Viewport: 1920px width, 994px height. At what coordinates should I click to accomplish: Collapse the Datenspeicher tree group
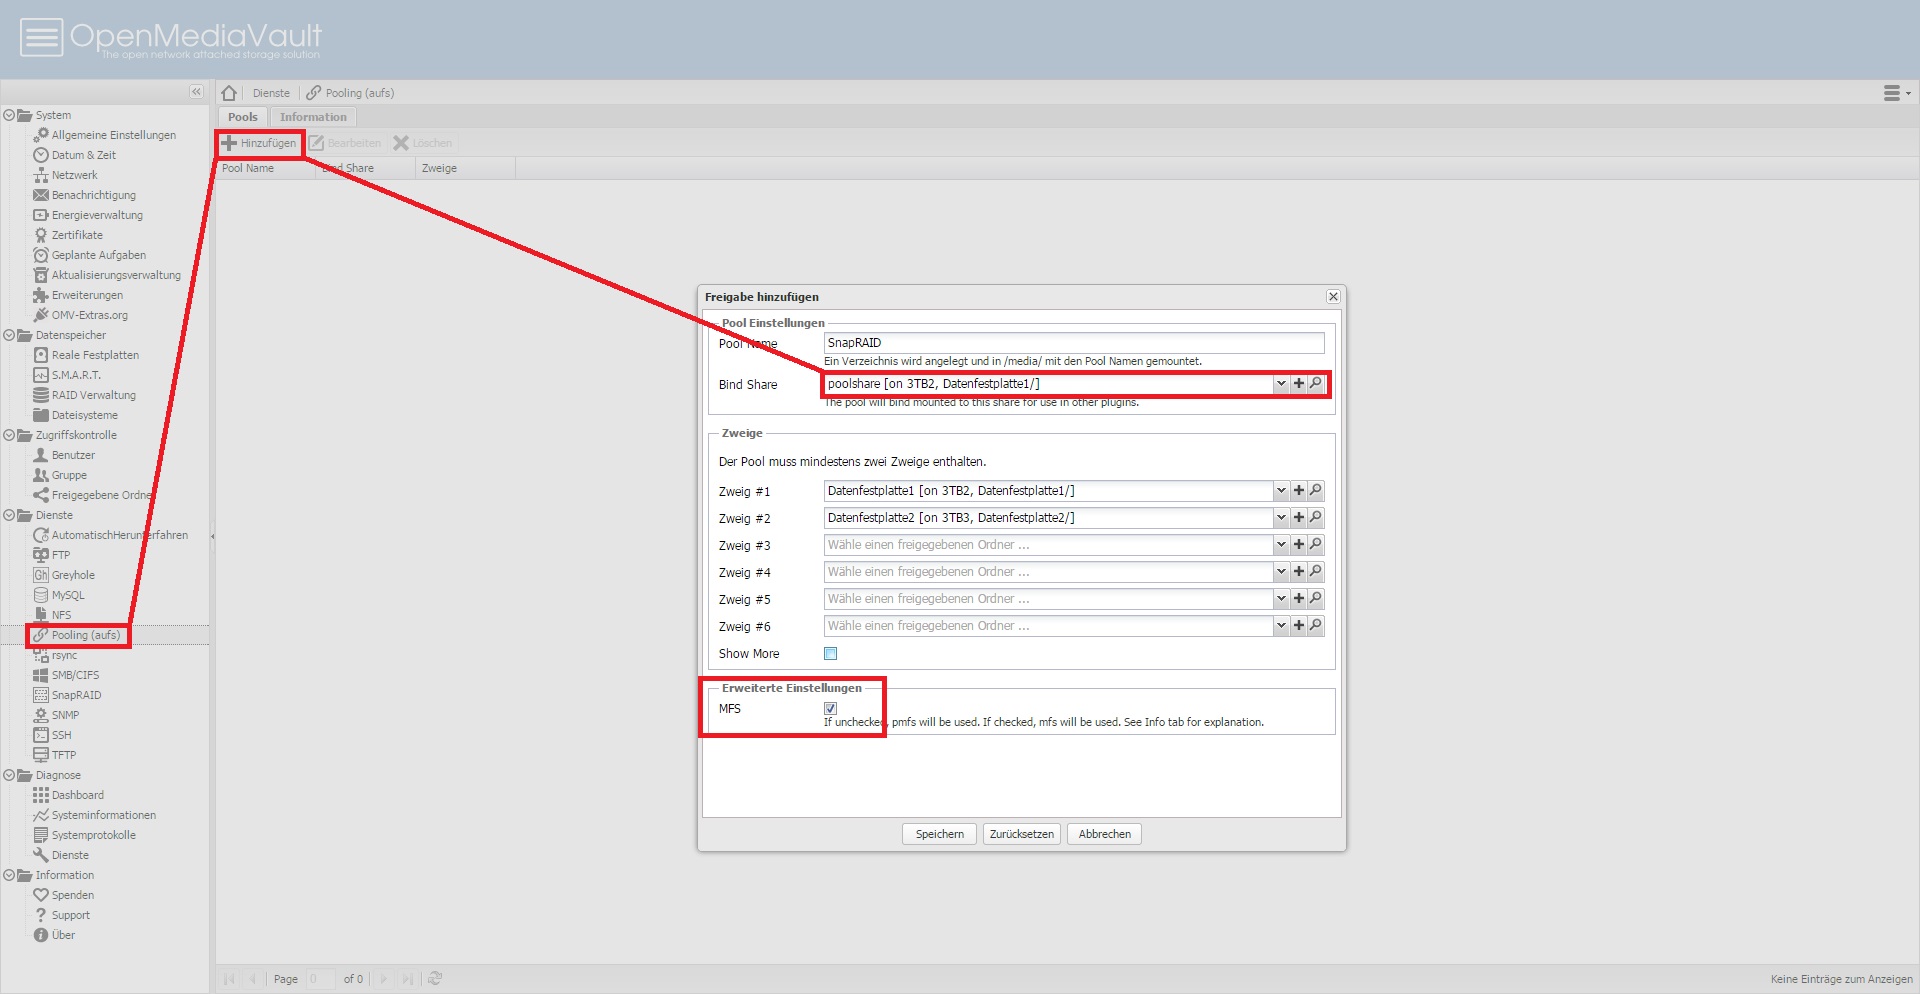(x=9, y=335)
